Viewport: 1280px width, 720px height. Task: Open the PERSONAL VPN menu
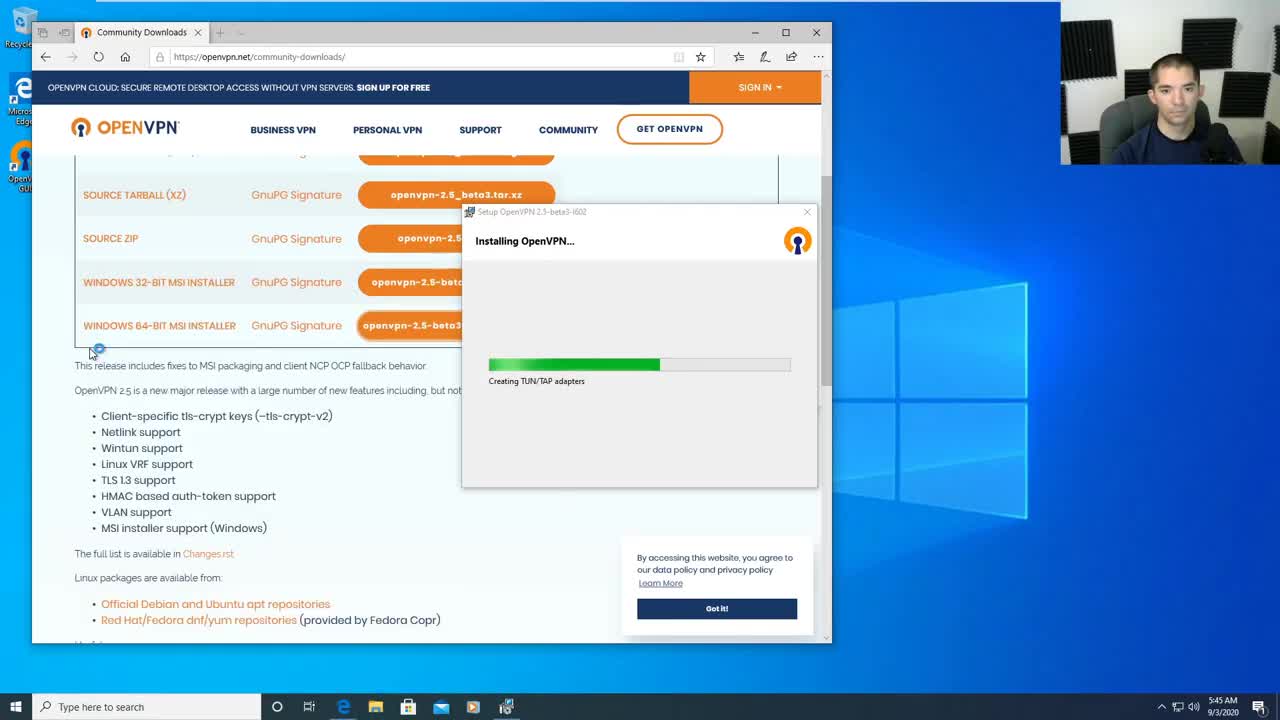click(387, 130)
